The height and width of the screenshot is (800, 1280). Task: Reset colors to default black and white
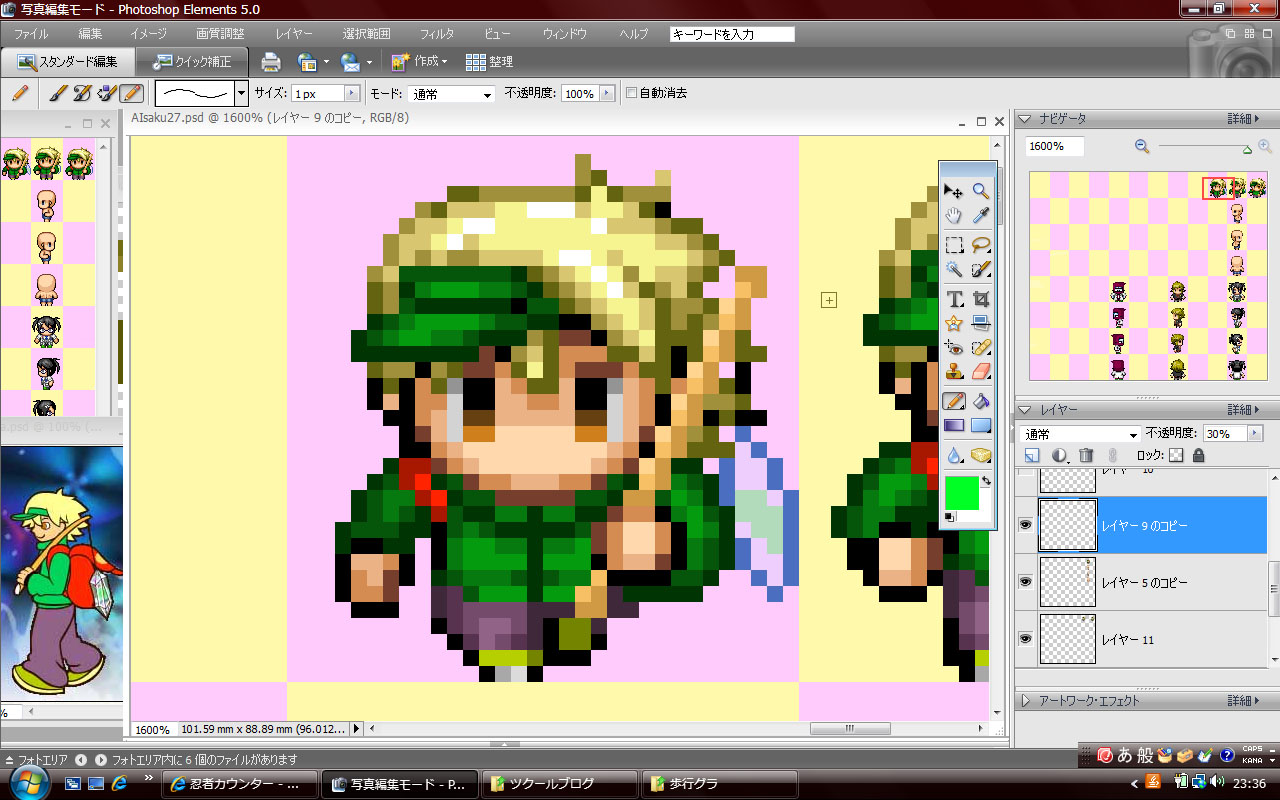949,517
